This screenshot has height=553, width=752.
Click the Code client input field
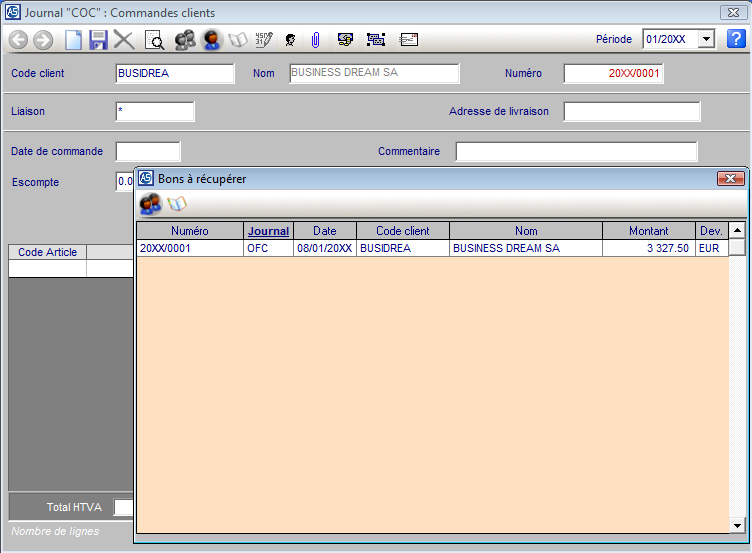click(175, 73)
